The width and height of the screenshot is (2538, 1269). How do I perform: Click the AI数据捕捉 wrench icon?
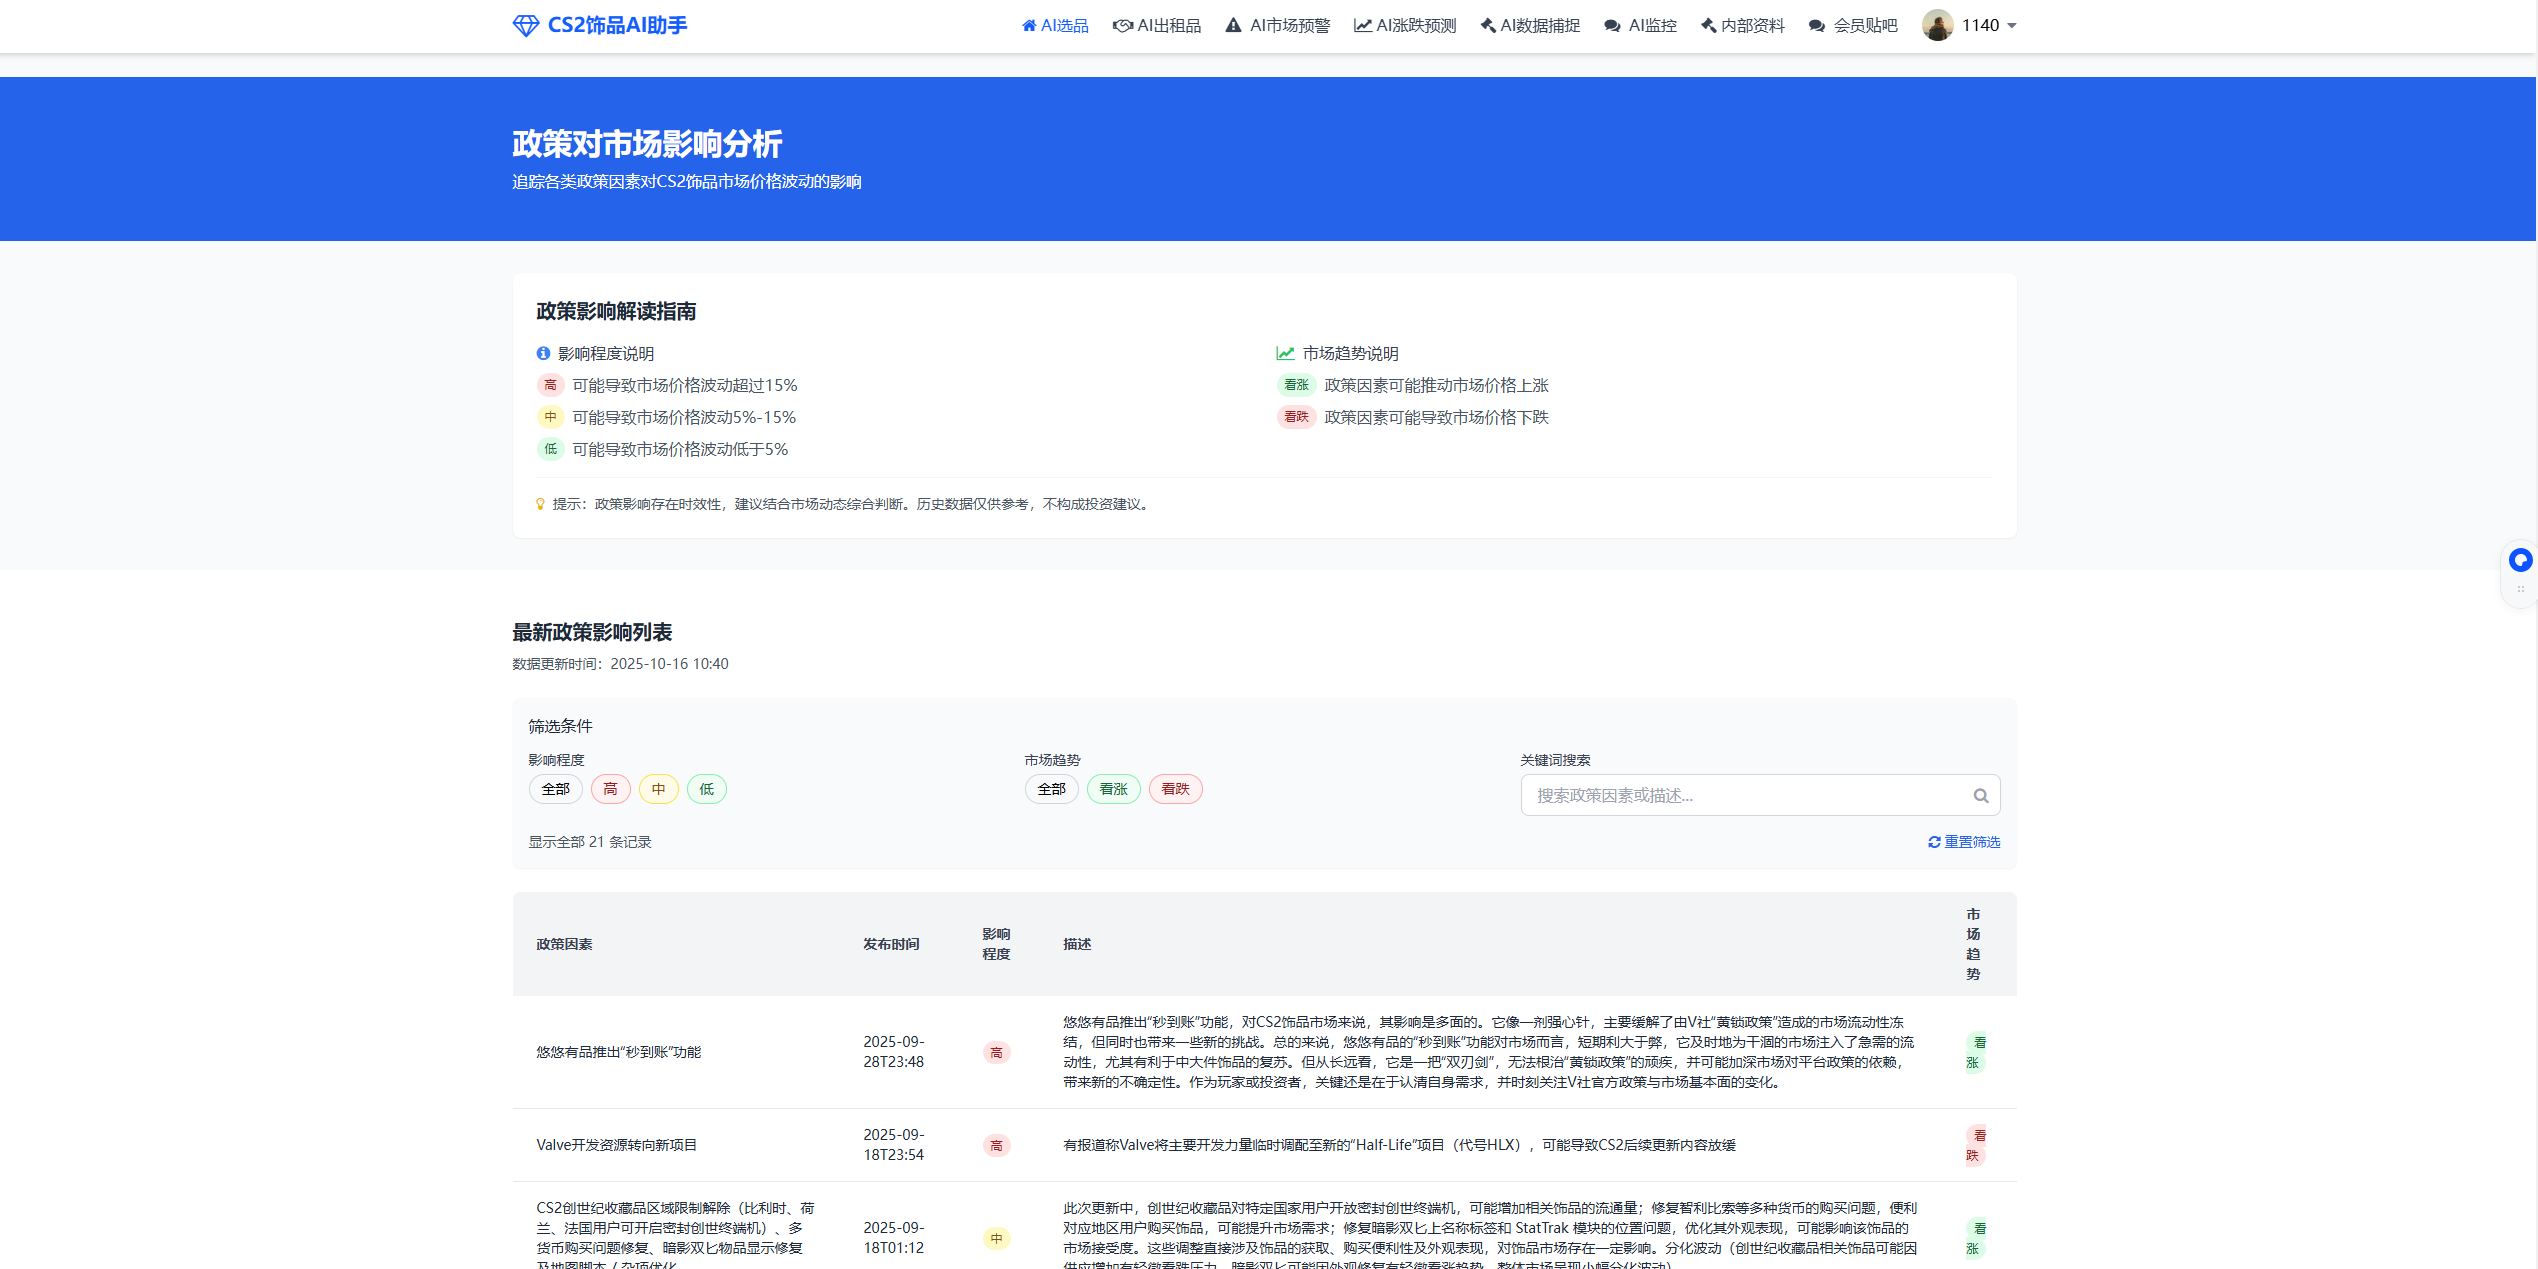coord(1487,25)
